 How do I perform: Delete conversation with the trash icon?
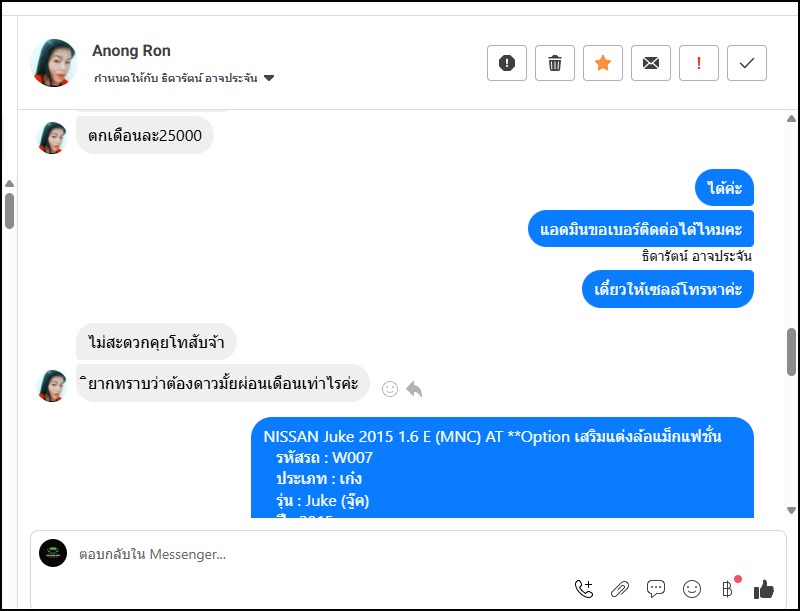point(555,63)
